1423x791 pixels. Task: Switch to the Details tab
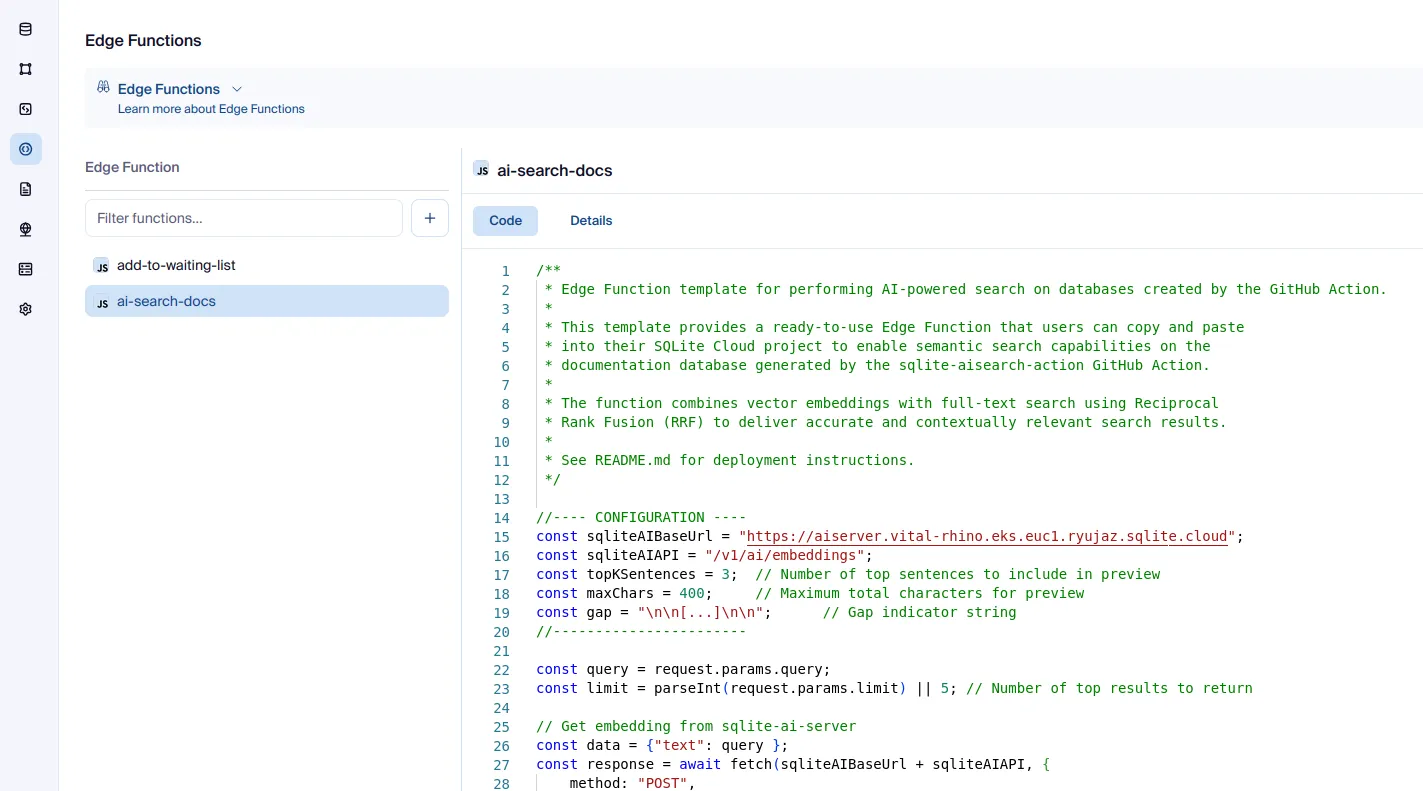(591, 220)
